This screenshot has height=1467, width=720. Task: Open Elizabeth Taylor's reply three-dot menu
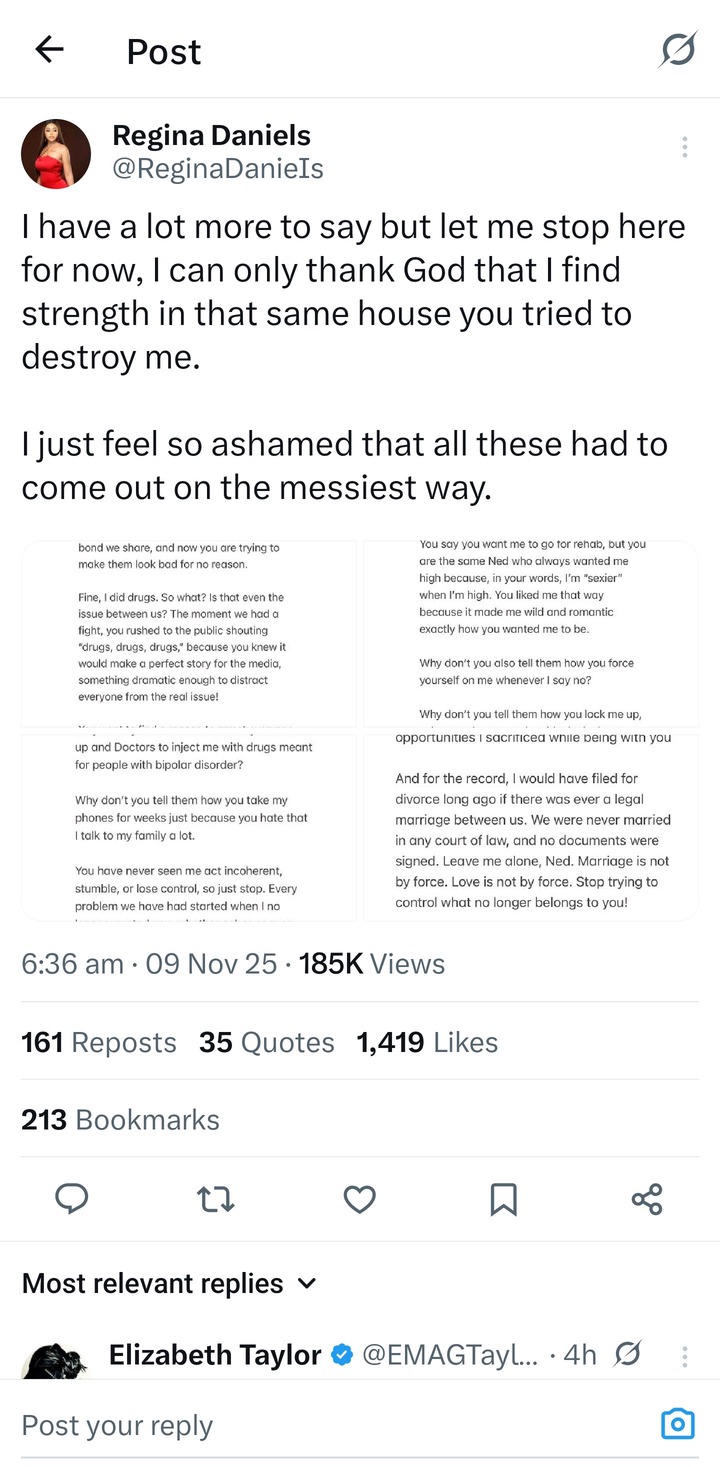685,1356
